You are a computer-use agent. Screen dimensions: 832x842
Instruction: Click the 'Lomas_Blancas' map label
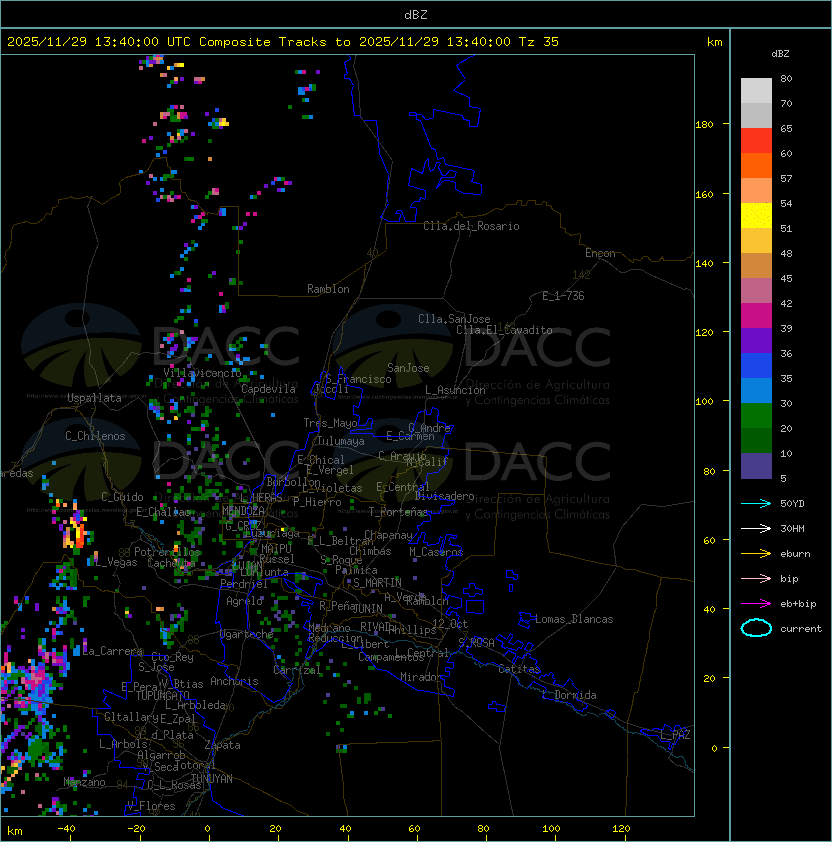[x=574, y=619]
